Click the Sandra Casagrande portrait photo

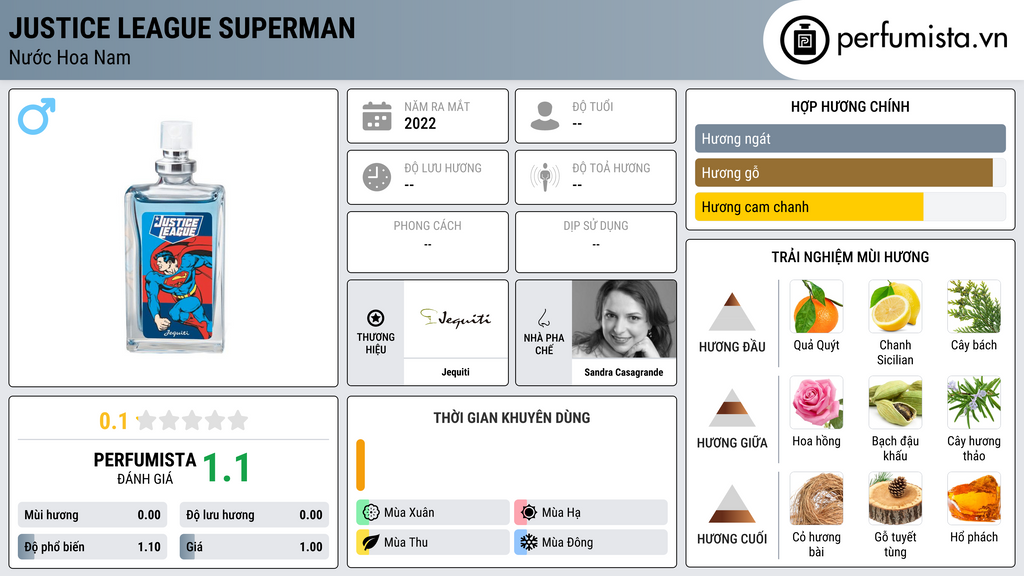pyautogui.click(x=624, y=319)
